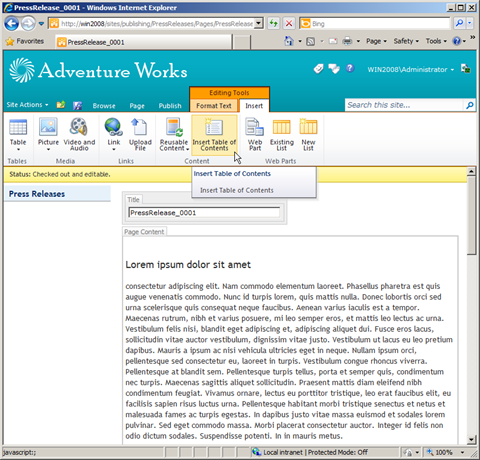Open the Site Actions menu
The width and height of the screenshot is (480, 460).
27,105
